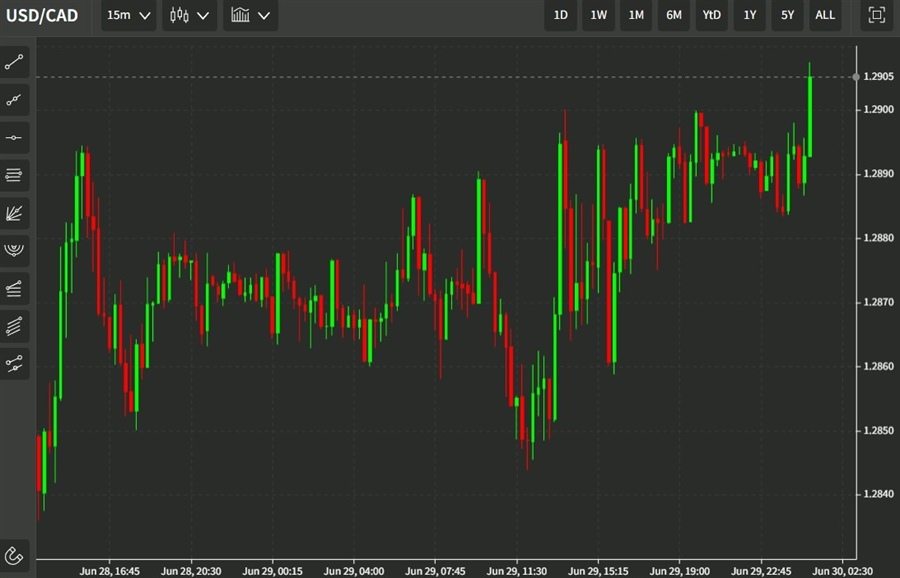Image resolution: width=900 pixels, height=578 pixels.
Task: Select the fan lines drawing tool
Action: 15,213
